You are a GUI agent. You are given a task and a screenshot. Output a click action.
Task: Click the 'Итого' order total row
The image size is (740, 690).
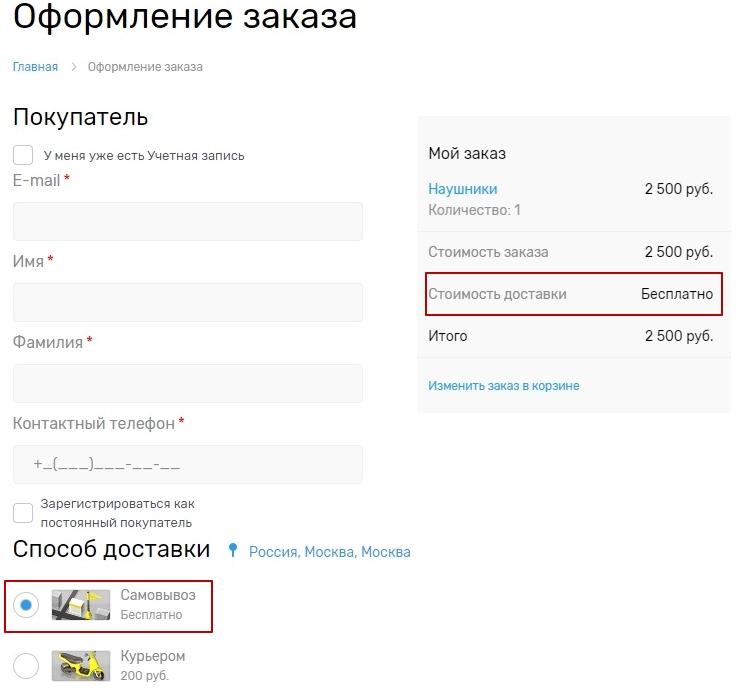572,336
